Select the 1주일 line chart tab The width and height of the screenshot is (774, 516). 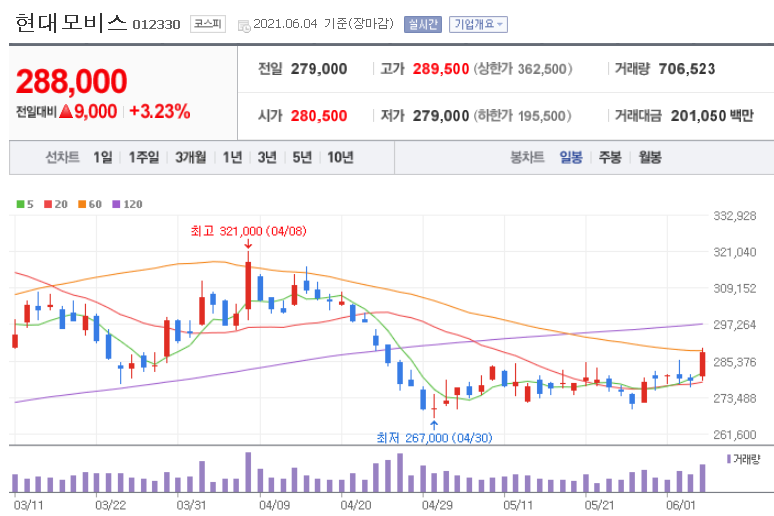[144, 158]
